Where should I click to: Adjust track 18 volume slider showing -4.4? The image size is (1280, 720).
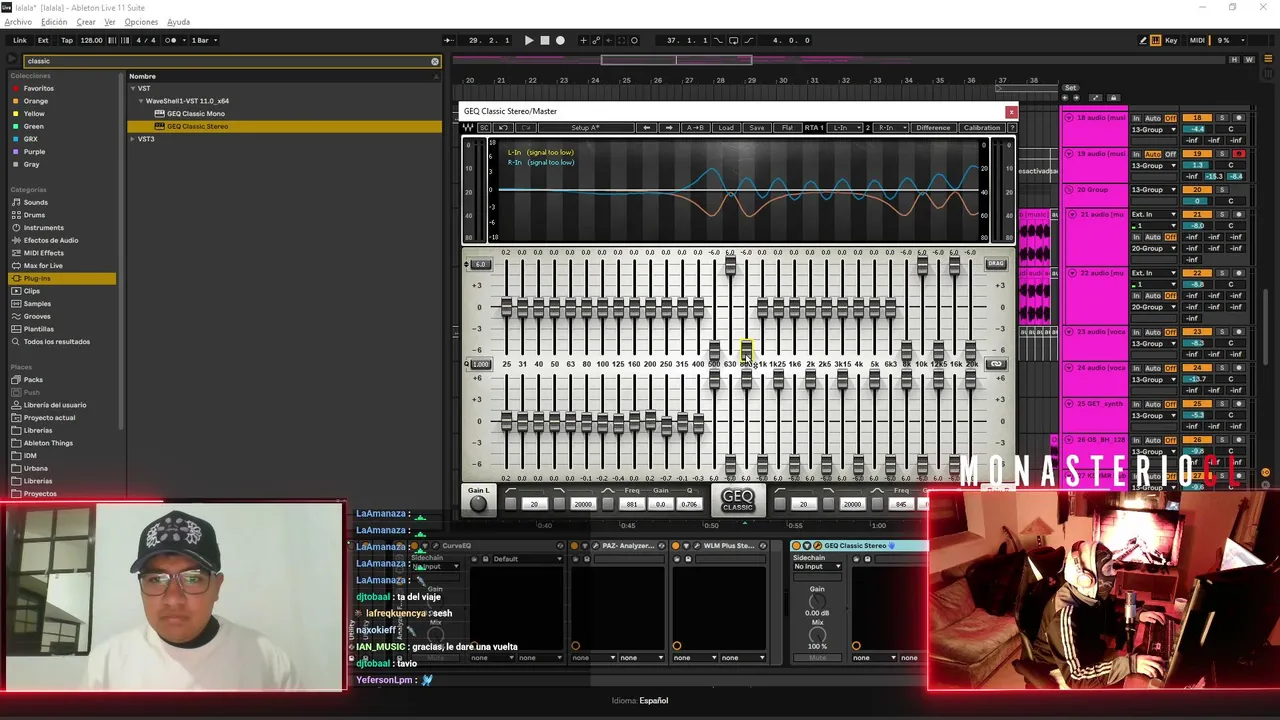point(1197,130)
